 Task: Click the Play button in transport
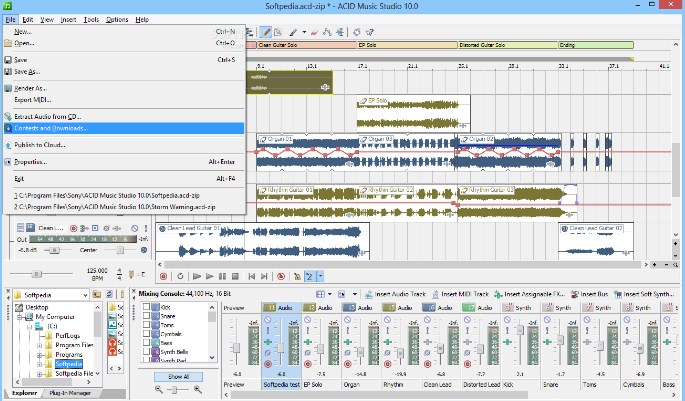tap(210, 276)
